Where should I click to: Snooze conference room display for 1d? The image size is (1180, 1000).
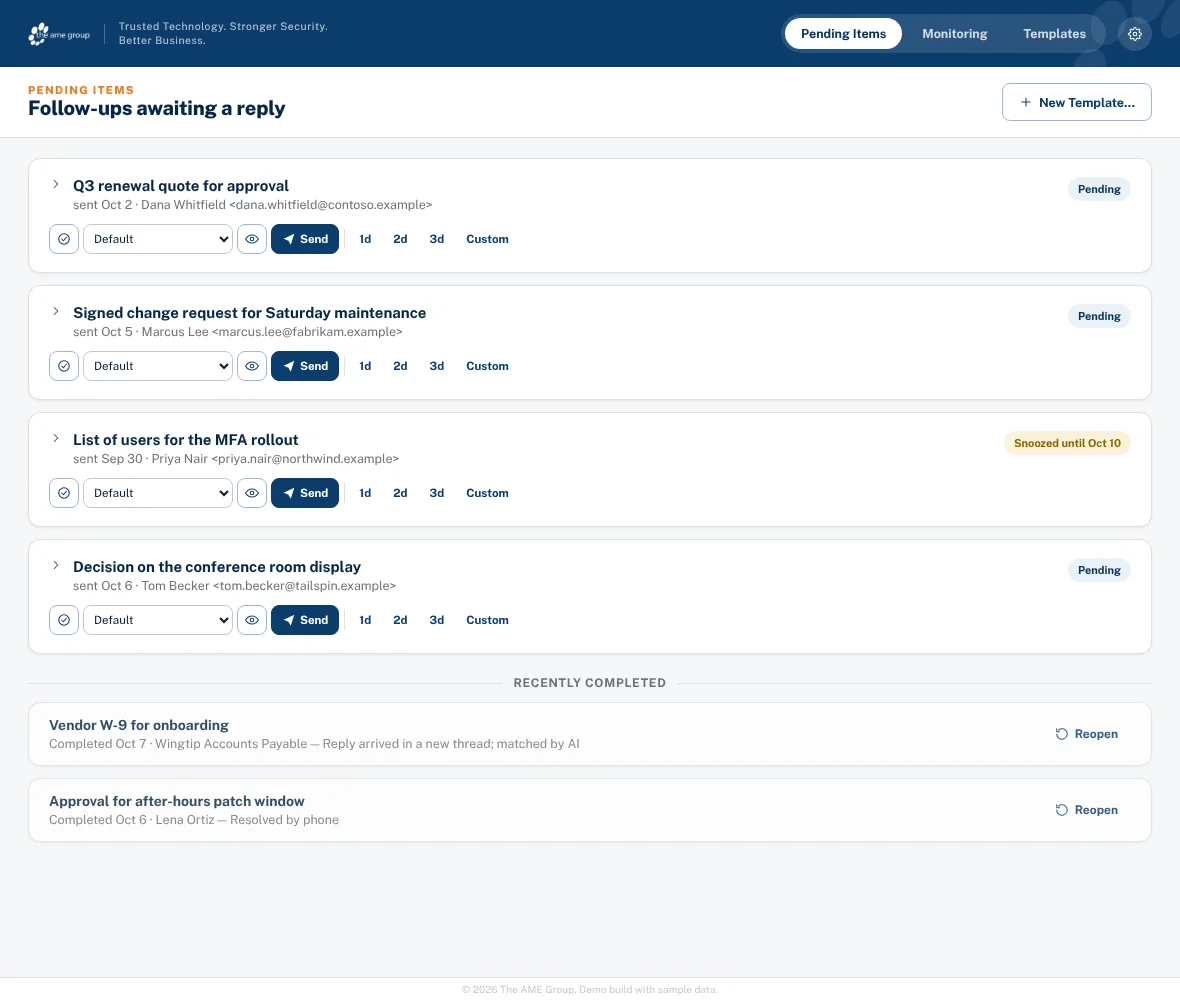pos(365,621)
